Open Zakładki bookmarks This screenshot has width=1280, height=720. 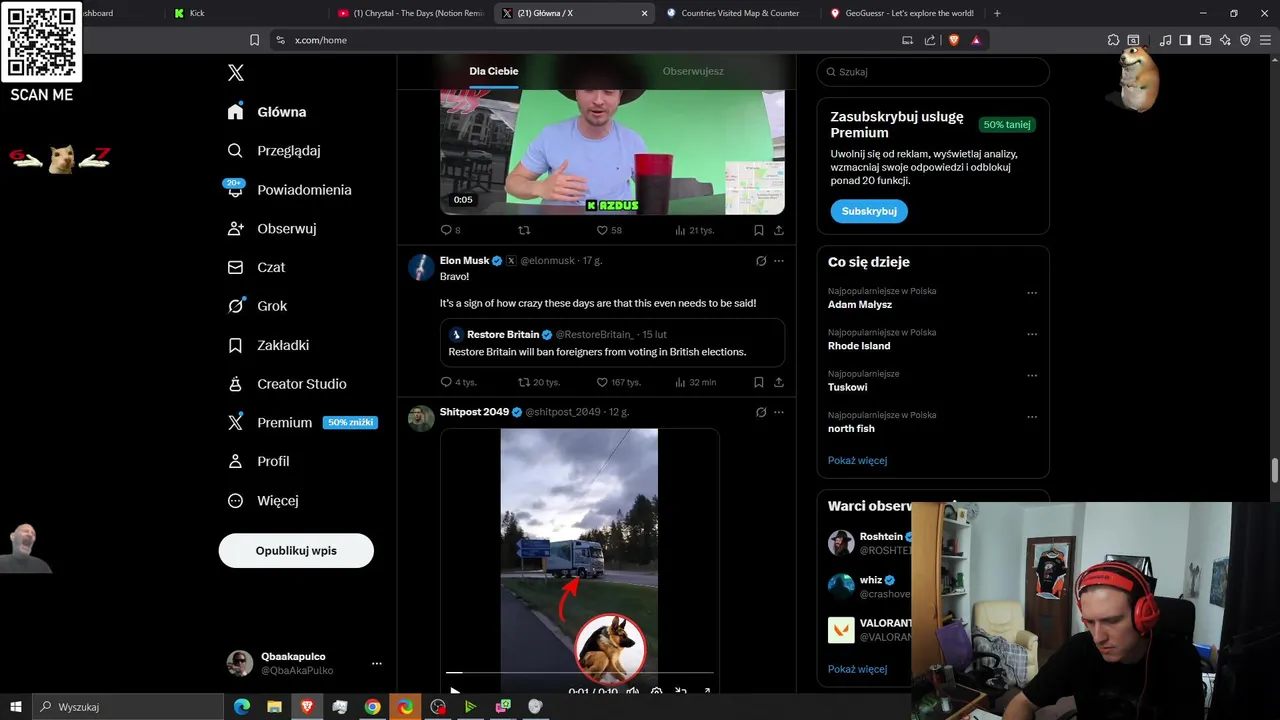[x=268, y=345]
